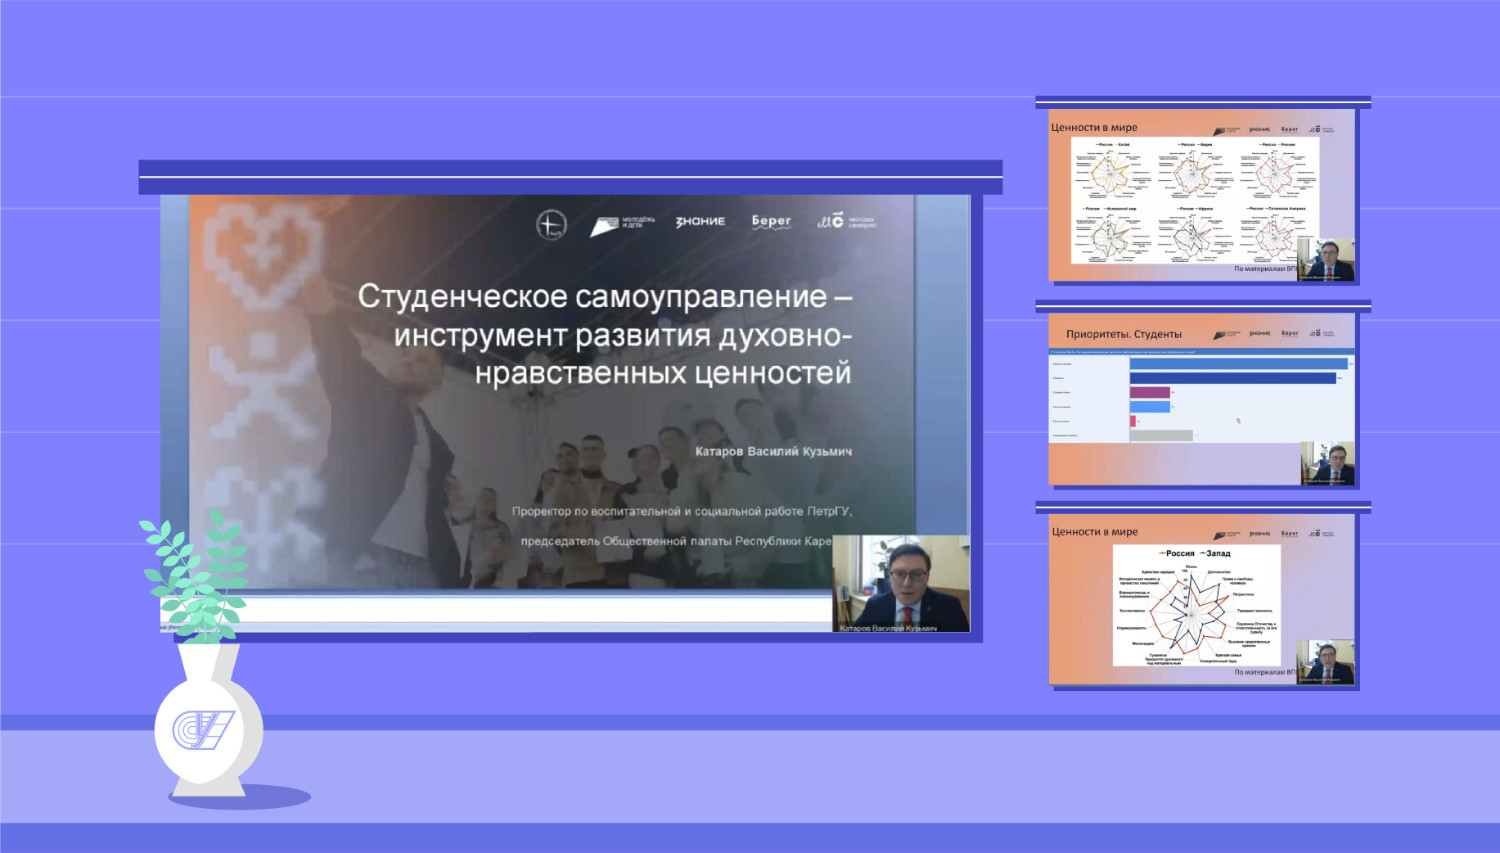Click the Берег logo on main slide
Viewport: 1500px width, 853px height.
point(771,221)
